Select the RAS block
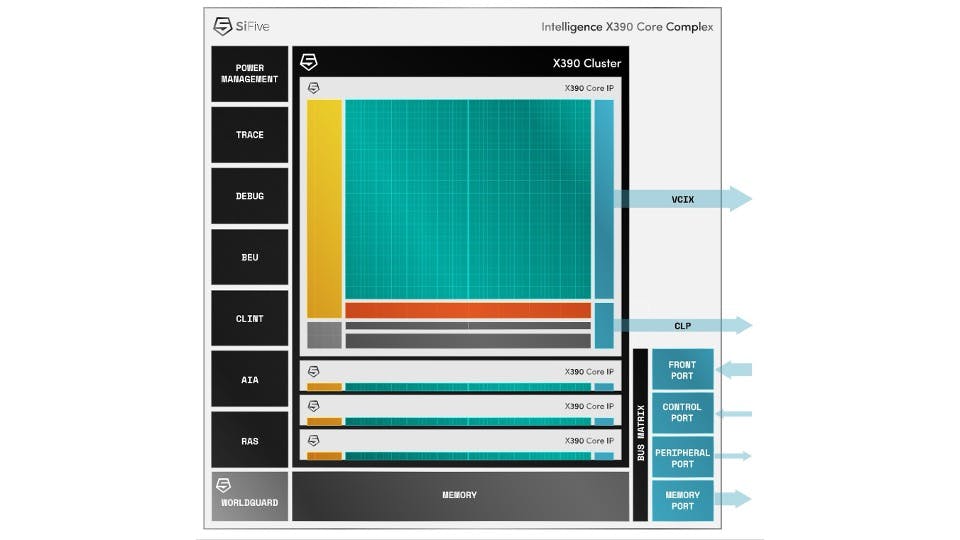Viewport: 960px width, 540px height. [x=250, y=440]
